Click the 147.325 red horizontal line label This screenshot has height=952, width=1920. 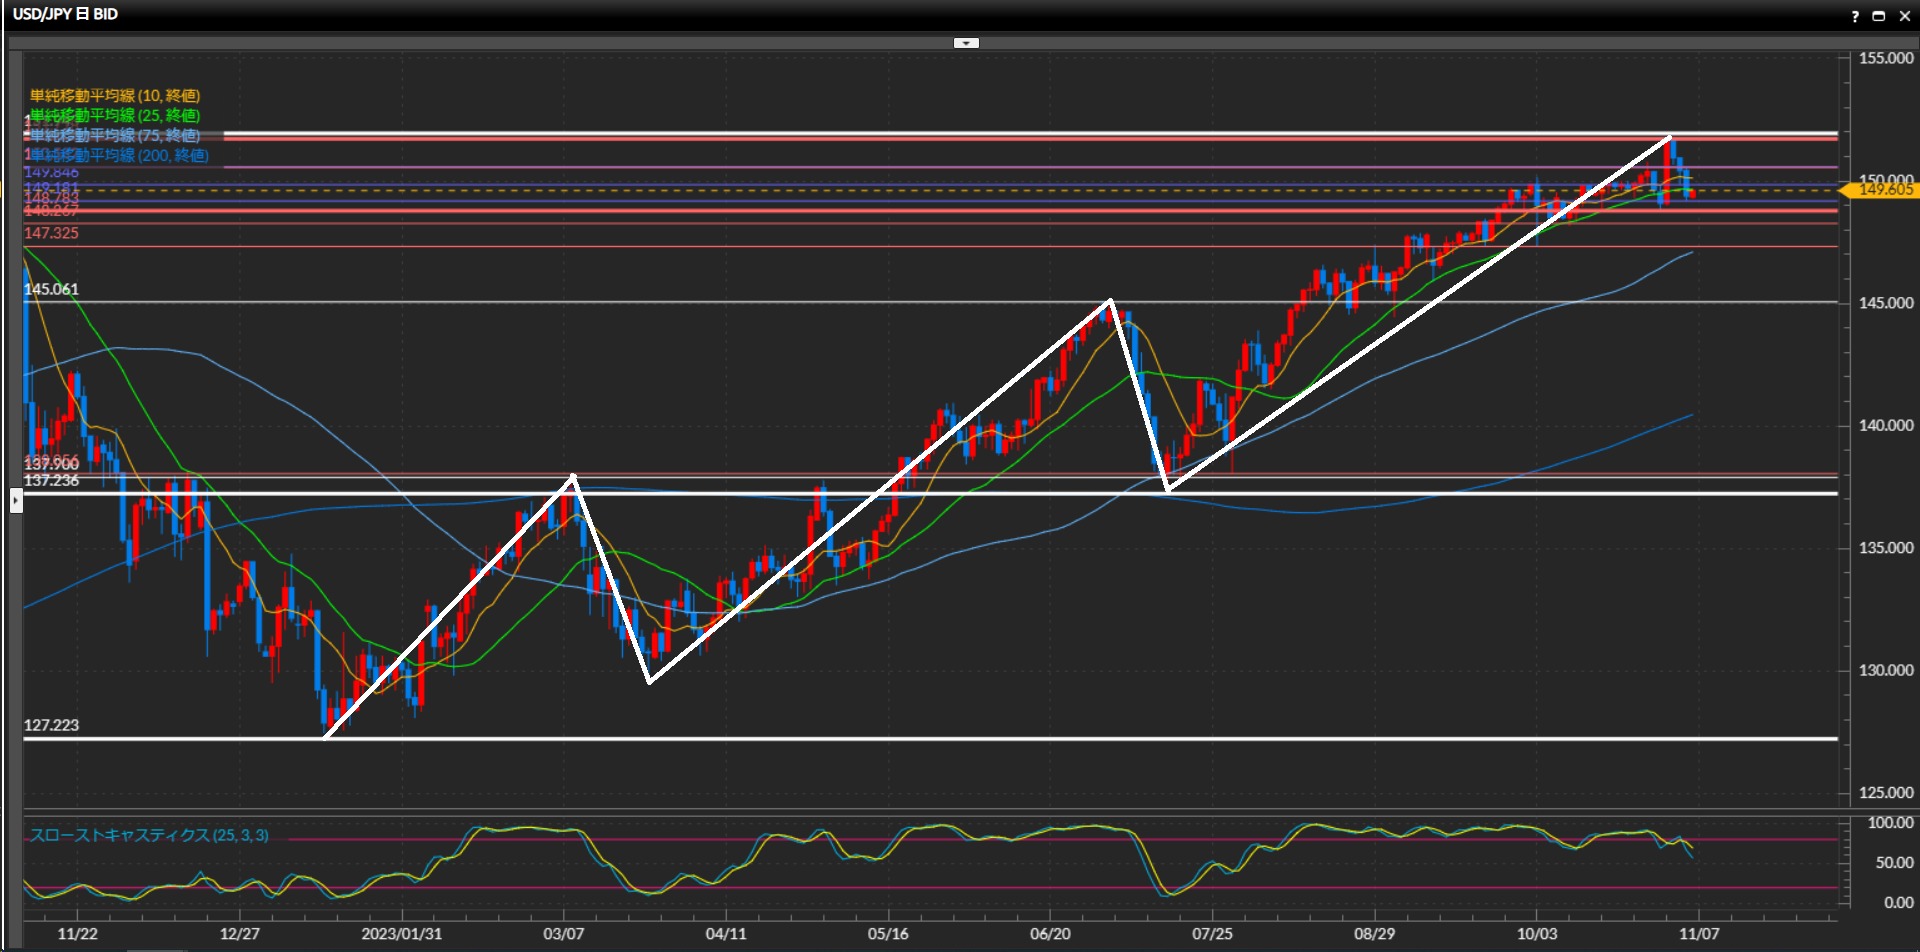pyautogui.click(x=51, y=234)
